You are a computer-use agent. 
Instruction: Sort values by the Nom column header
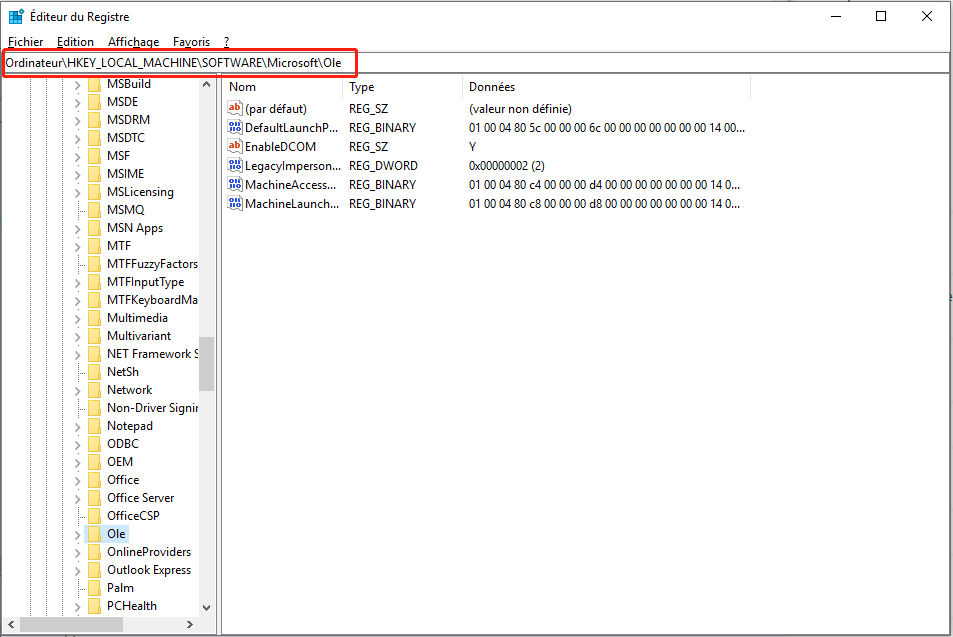coord(280,88)
